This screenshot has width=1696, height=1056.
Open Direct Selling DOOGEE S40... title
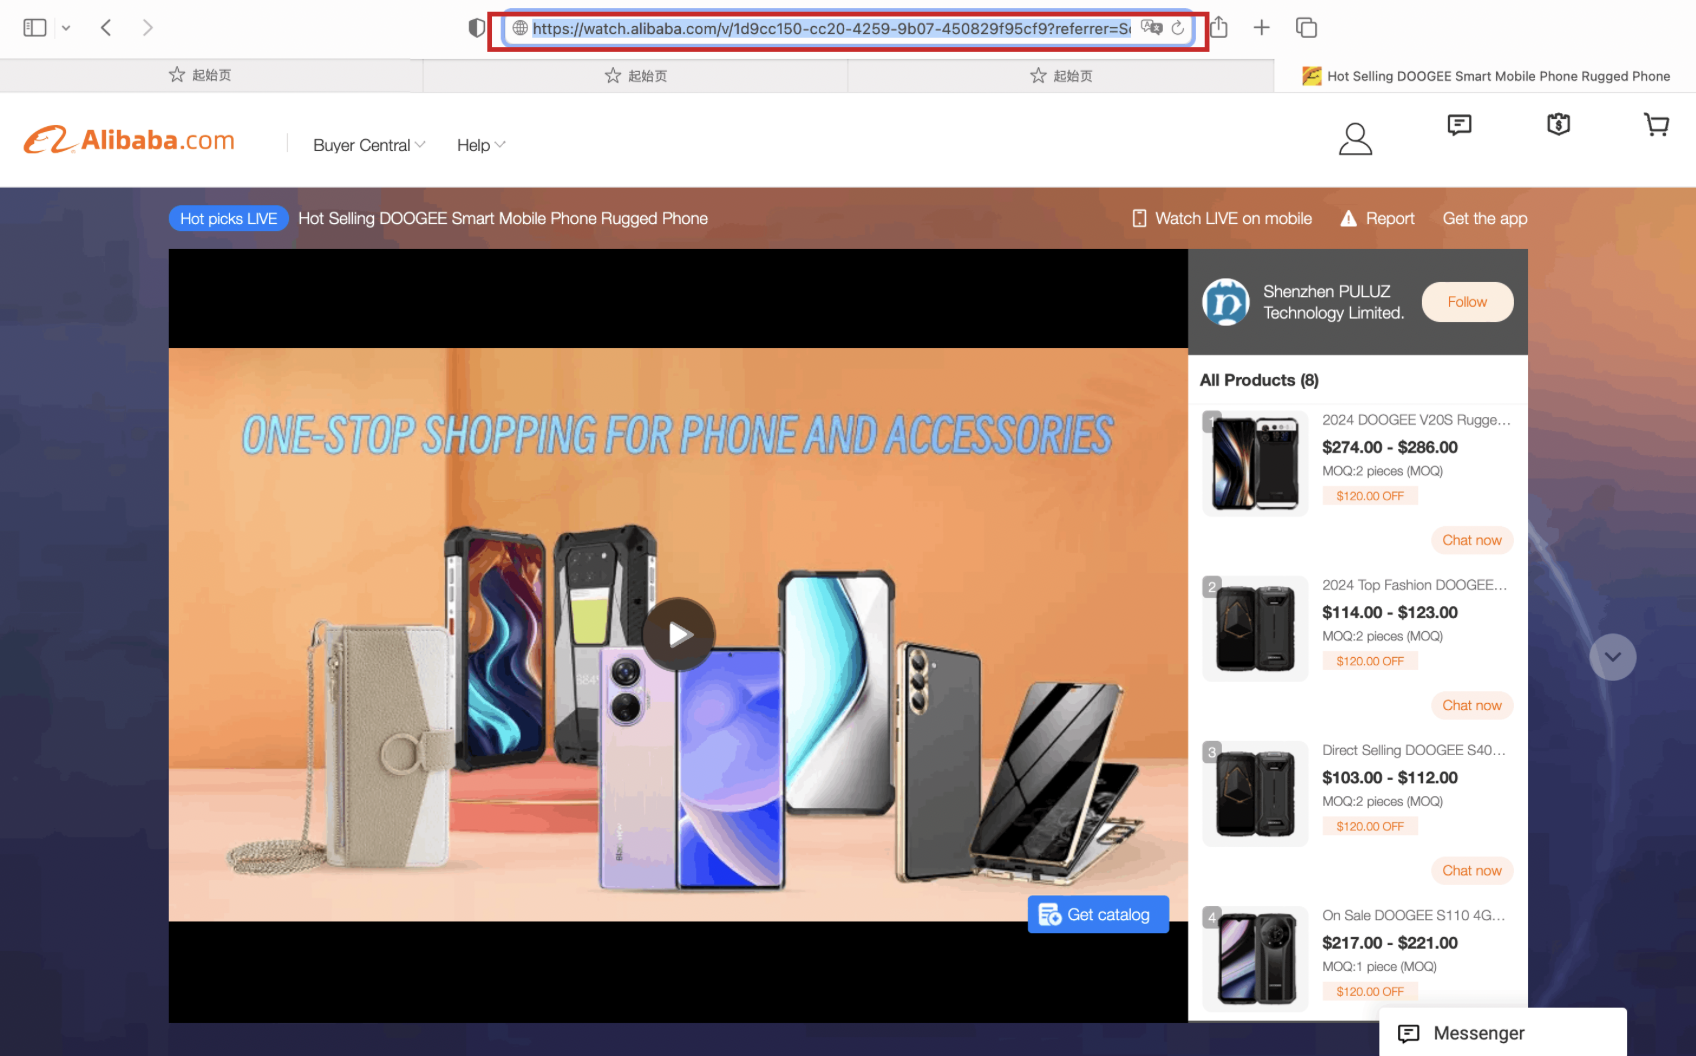1413,750
